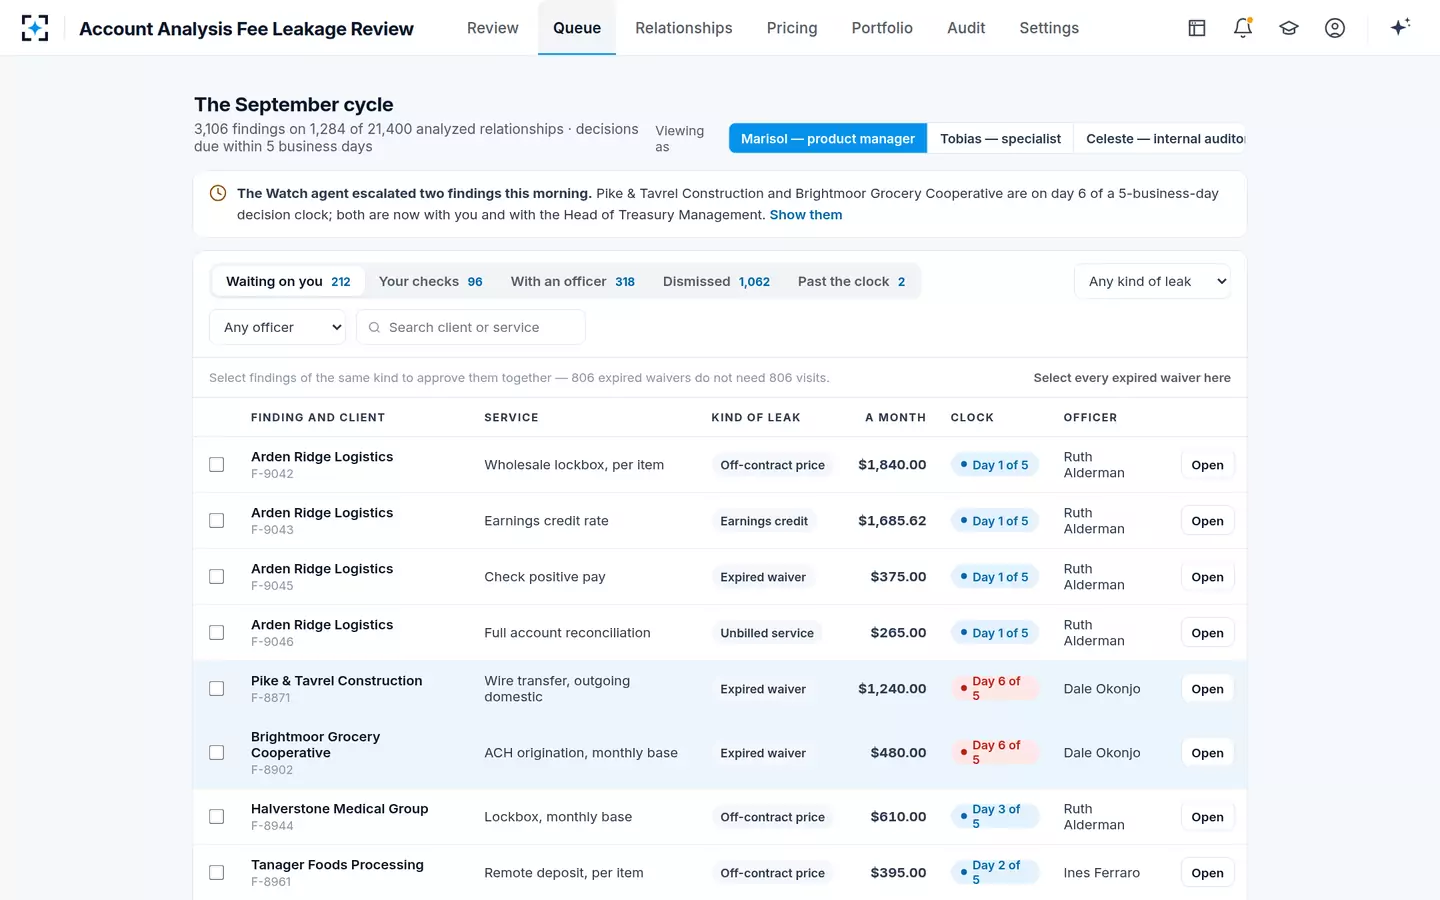The width and height of the screenshot is (1440, 900).
Task: Tick Brightmoor Grocery Cooperative checkbox
Action: pyautogui.click(x=216, y=753)
